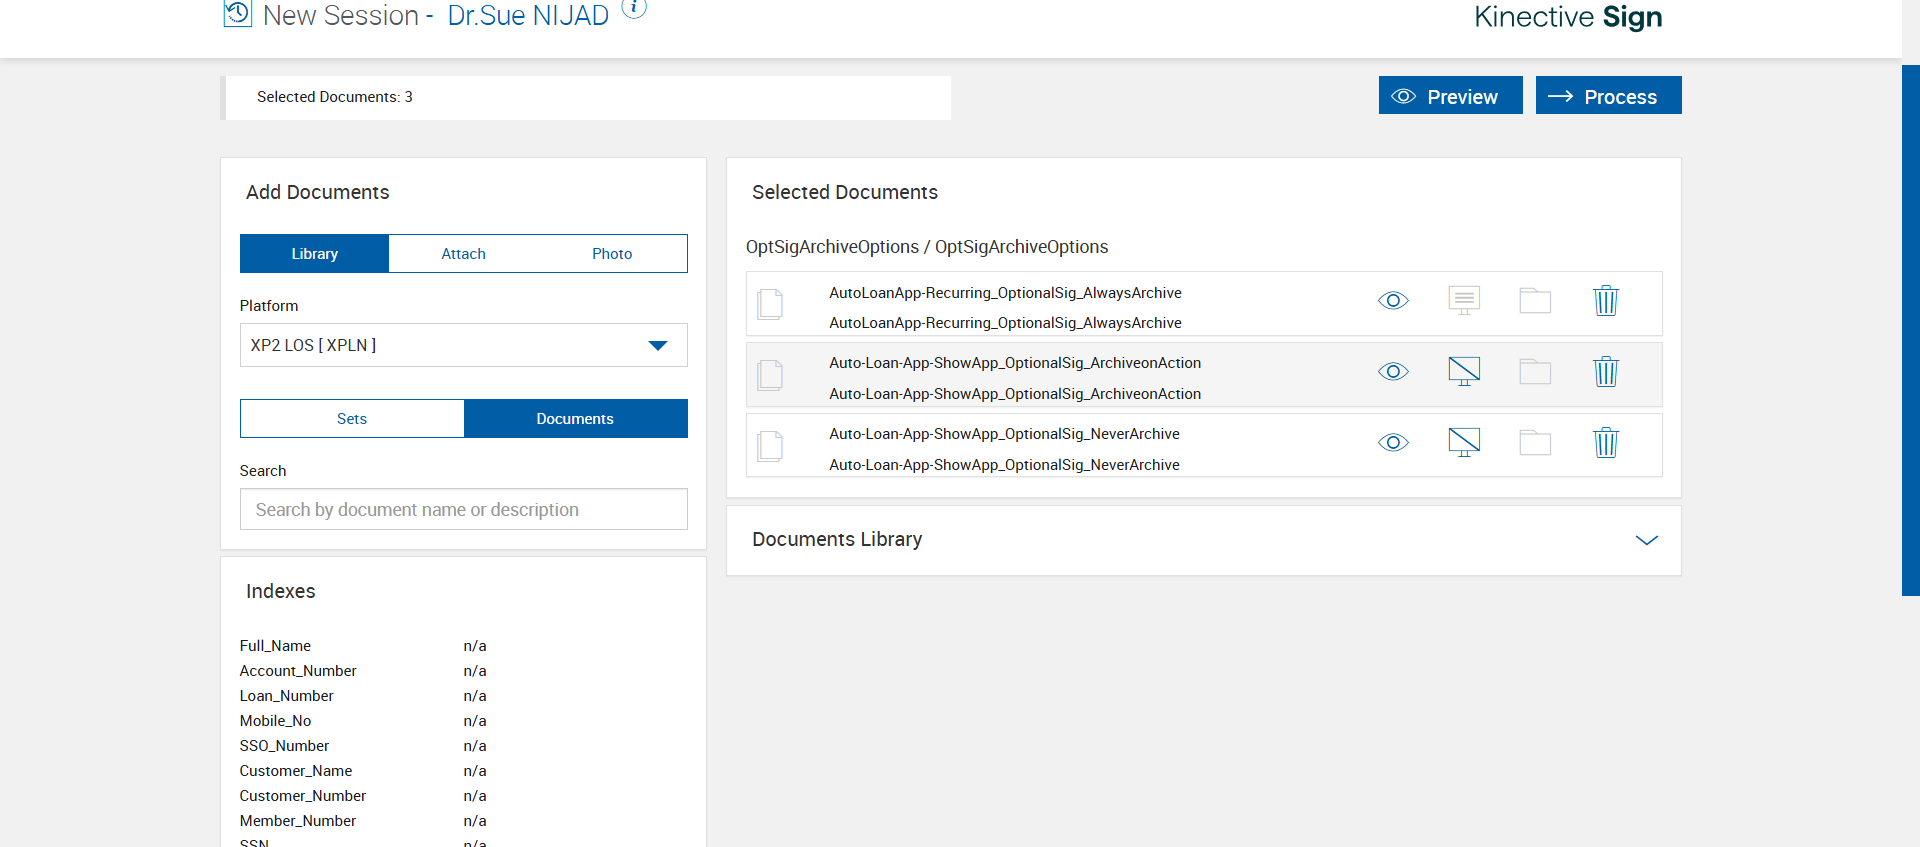Select the Photo tab

click(x=612, y=254)
